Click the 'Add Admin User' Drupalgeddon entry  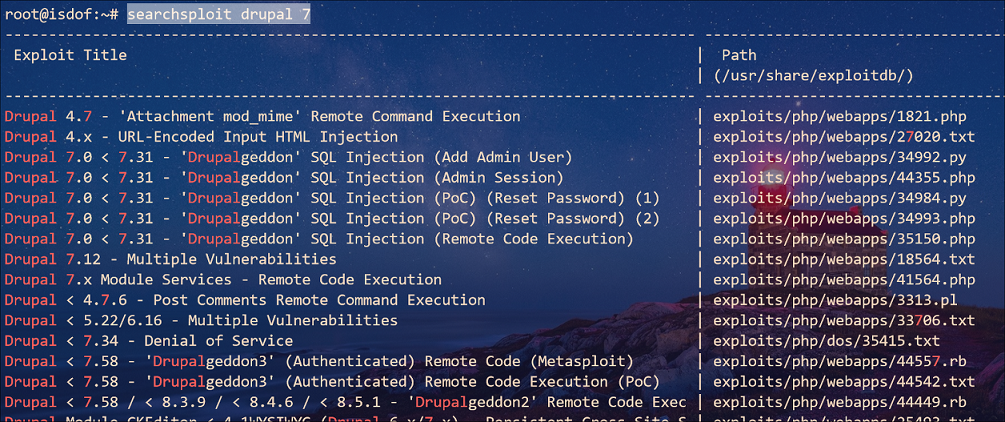click(x=288, y=157)
